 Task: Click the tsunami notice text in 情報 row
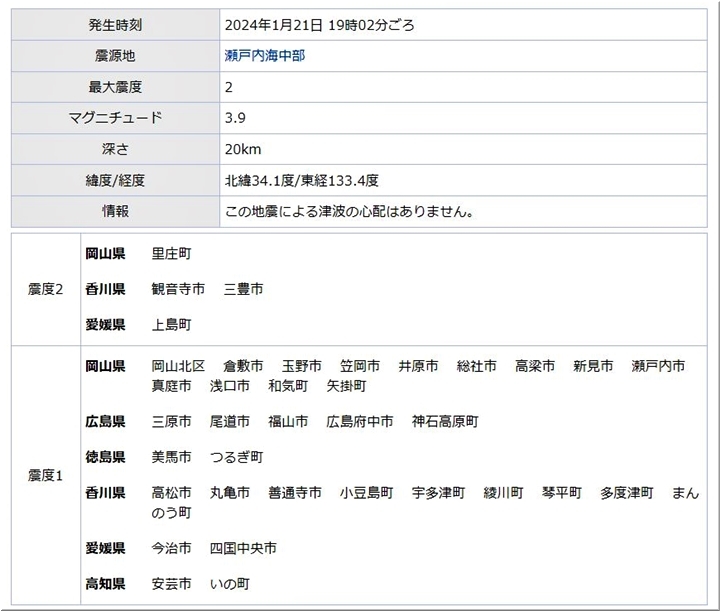[x=349, y=212]
